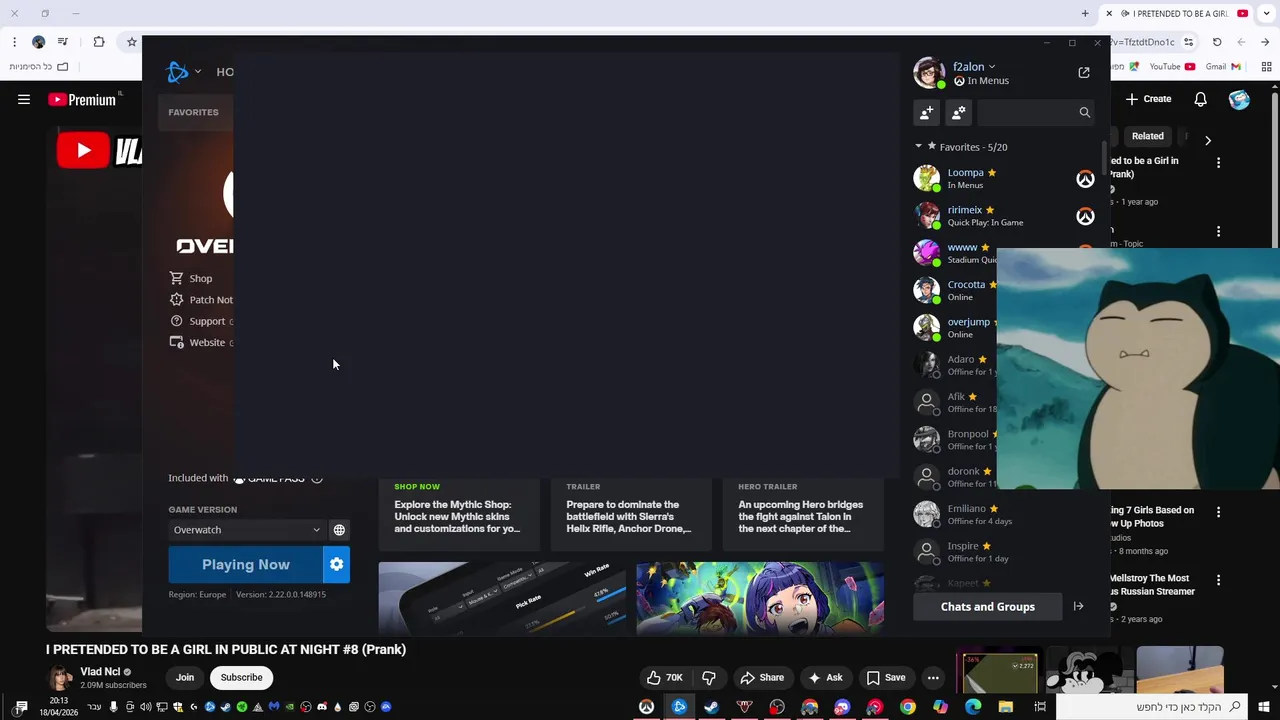The height and width of the screenshot is (720, 1280).
Task: Open the Overwatch game version dropdown
Action: 246,530
